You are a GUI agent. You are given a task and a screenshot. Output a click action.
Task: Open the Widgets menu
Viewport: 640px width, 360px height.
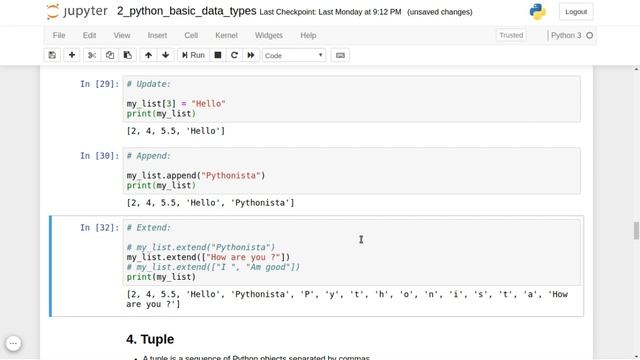tap(269, 36)
